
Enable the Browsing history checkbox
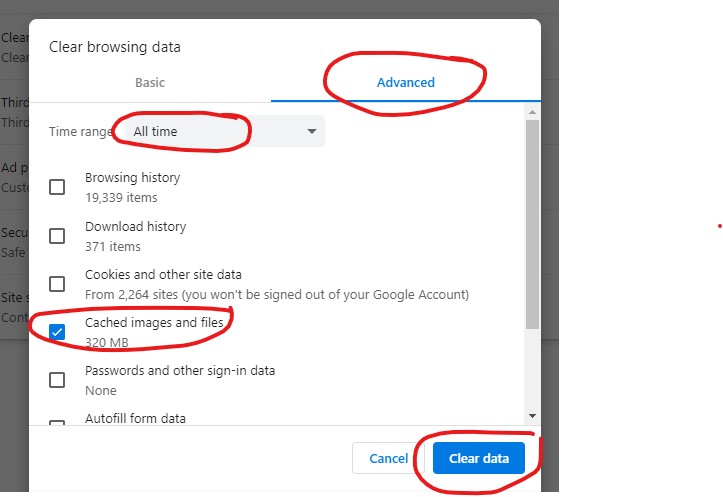(57, 187)
